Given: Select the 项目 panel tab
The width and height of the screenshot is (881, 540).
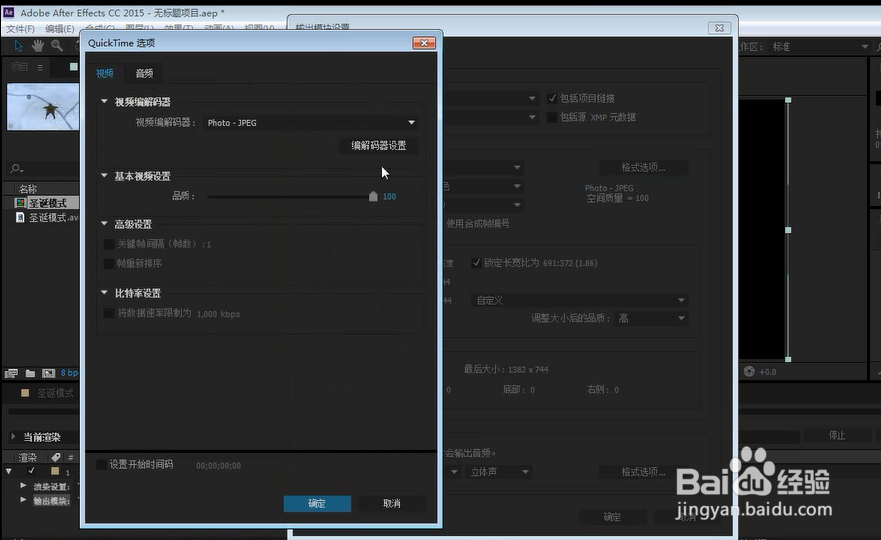Looking at the screenshot, I should click(20, 66).
